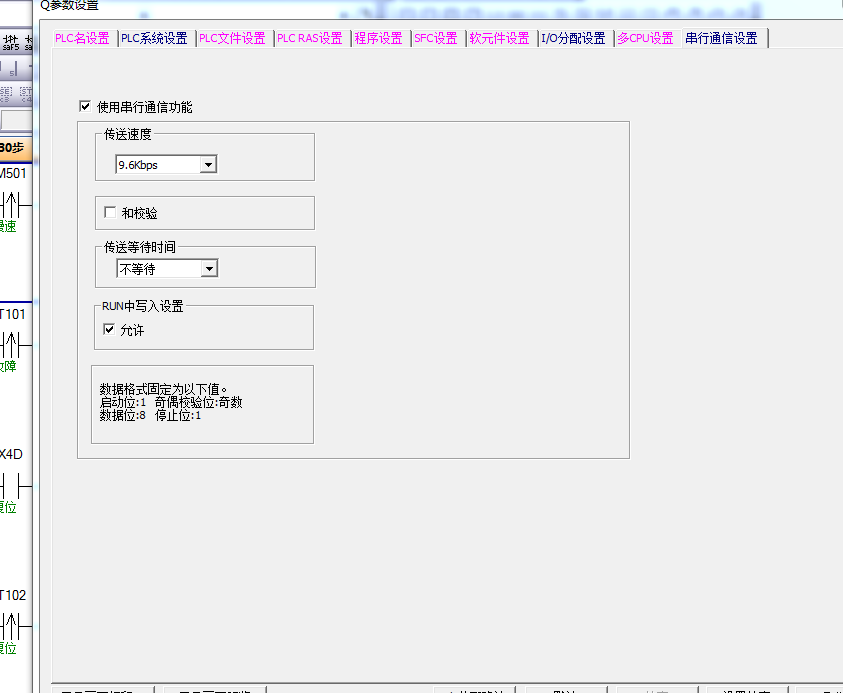
Task: Switch to the 多CPU设置 tab
Action: click(645, 39)
